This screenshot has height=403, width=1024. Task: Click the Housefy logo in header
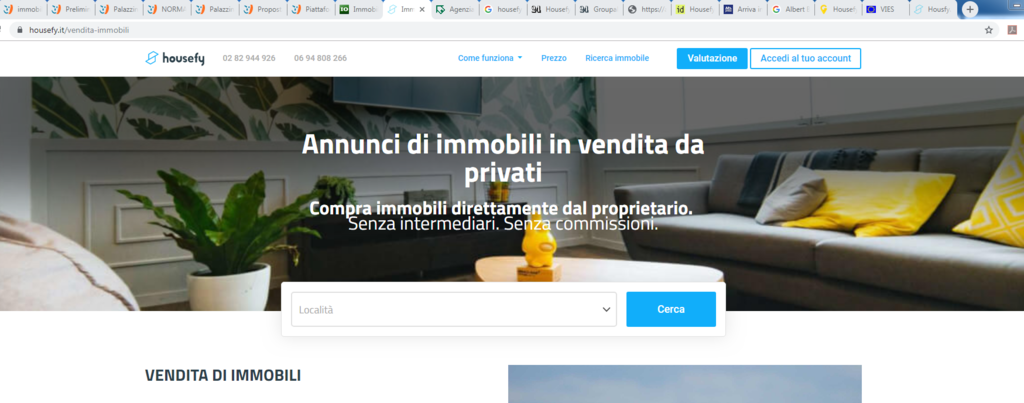pyautogui.click(x=175, y=58)
